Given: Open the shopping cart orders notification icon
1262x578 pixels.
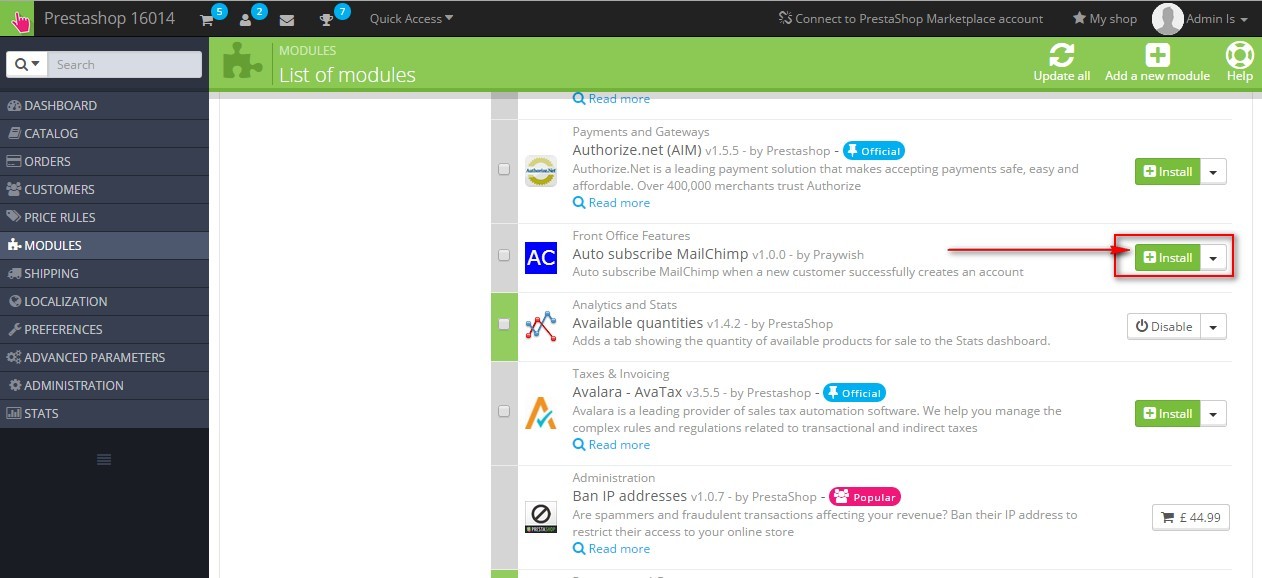Looking at the screenshot, I should [207, 19].
